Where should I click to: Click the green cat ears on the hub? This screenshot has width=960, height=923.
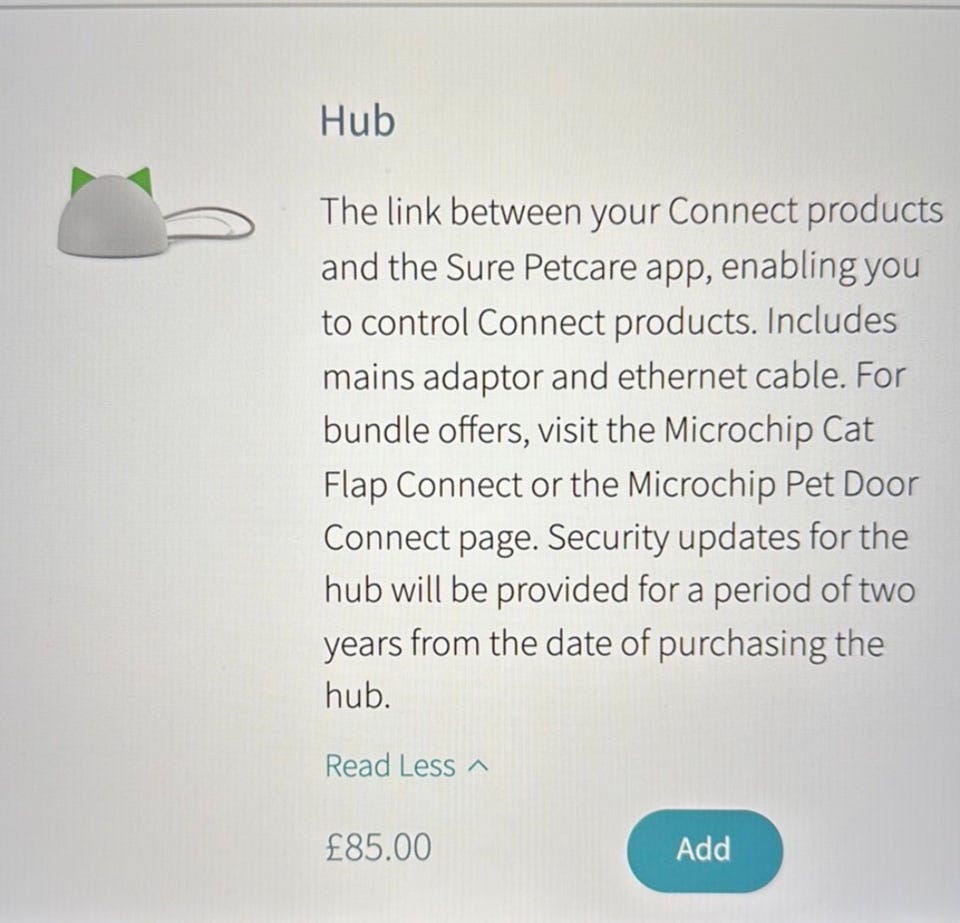click(x=111, y=181)
